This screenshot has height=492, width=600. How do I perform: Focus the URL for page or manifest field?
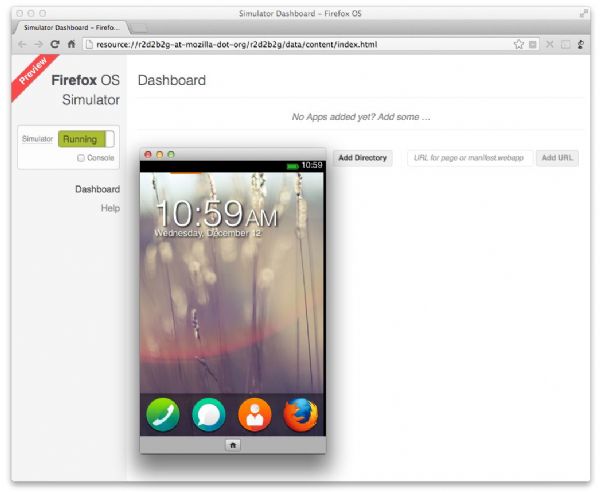pyautogui.click(x=470, y=158)
